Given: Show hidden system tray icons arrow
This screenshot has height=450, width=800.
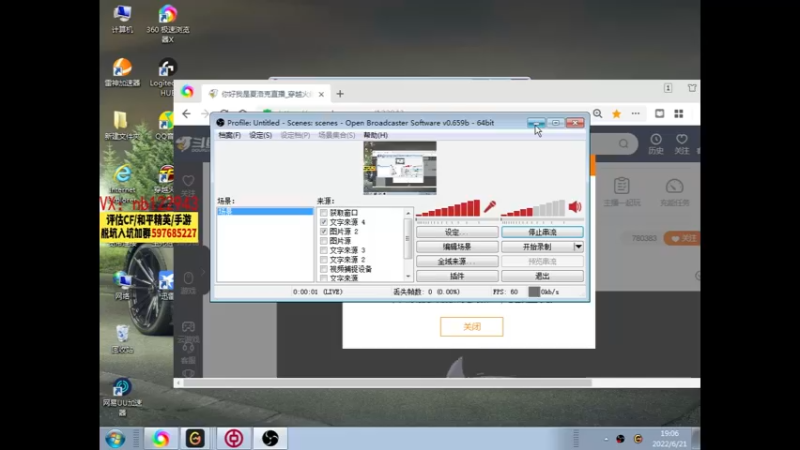Looking at the screenshot, I should (x=606, y=439).
